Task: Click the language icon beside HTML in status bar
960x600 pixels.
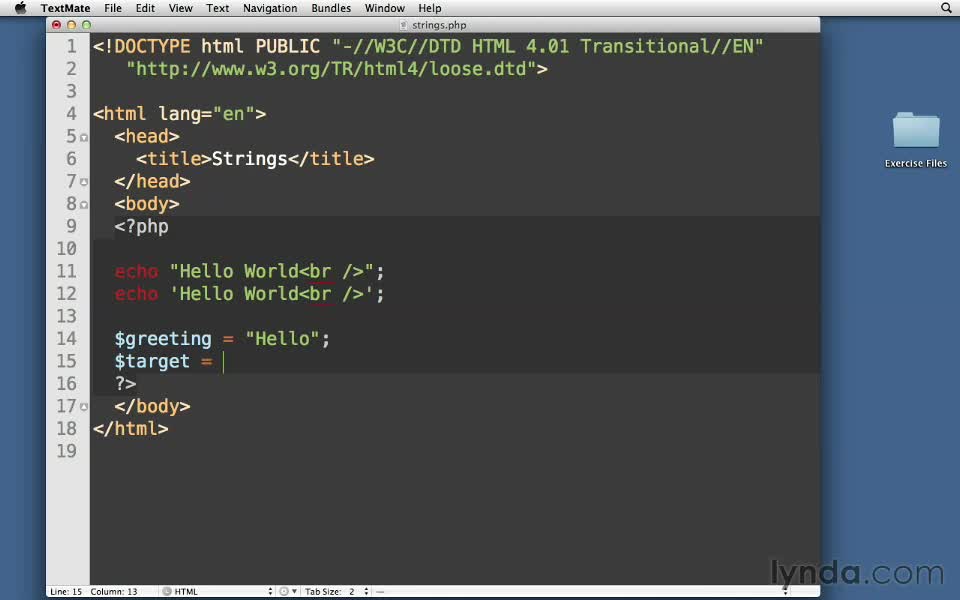Action: point(166,591)
